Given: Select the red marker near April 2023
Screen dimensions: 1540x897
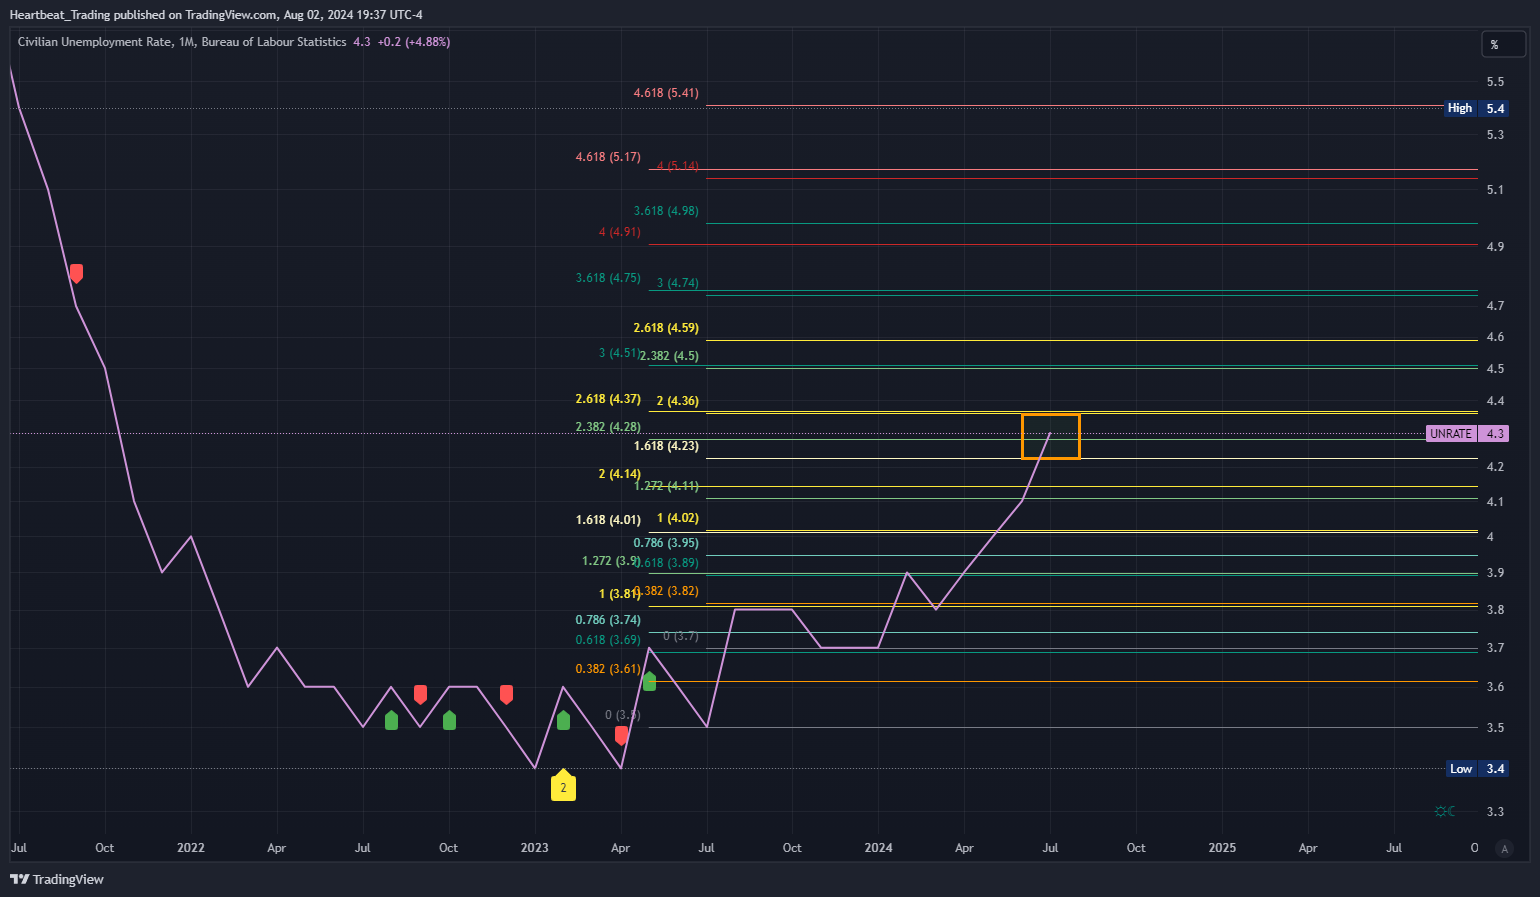Looking at the screenshot, I should point(621,735).
